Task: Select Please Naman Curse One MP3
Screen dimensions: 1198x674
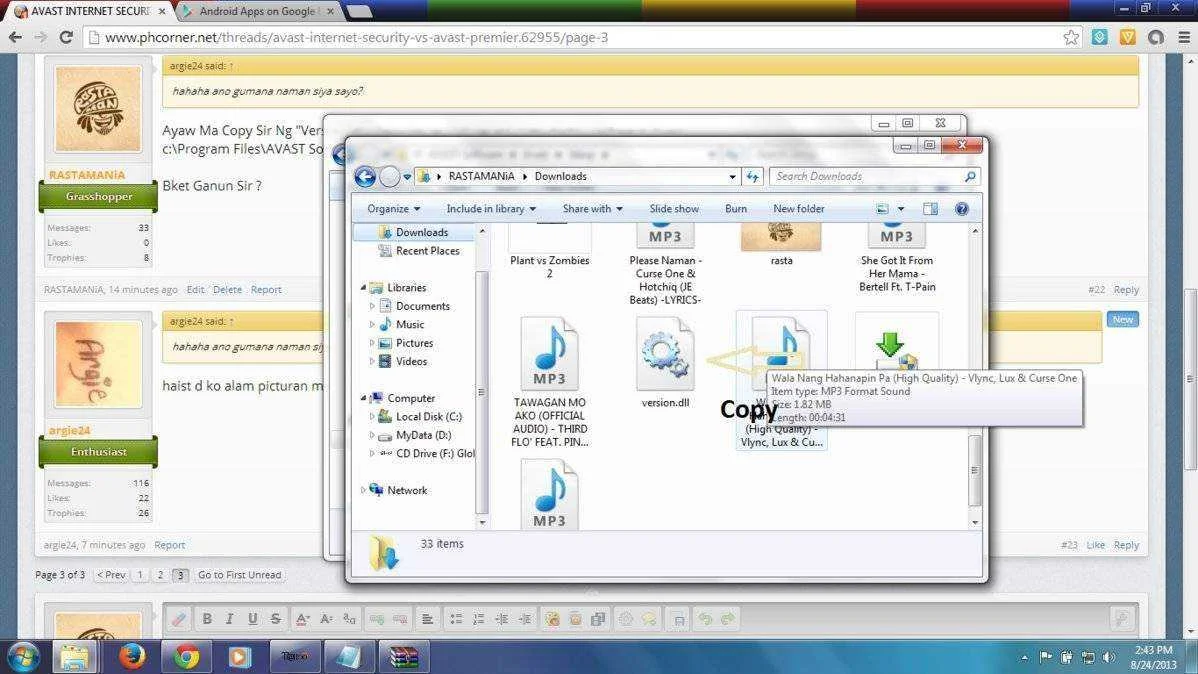Action: (665, 266)
